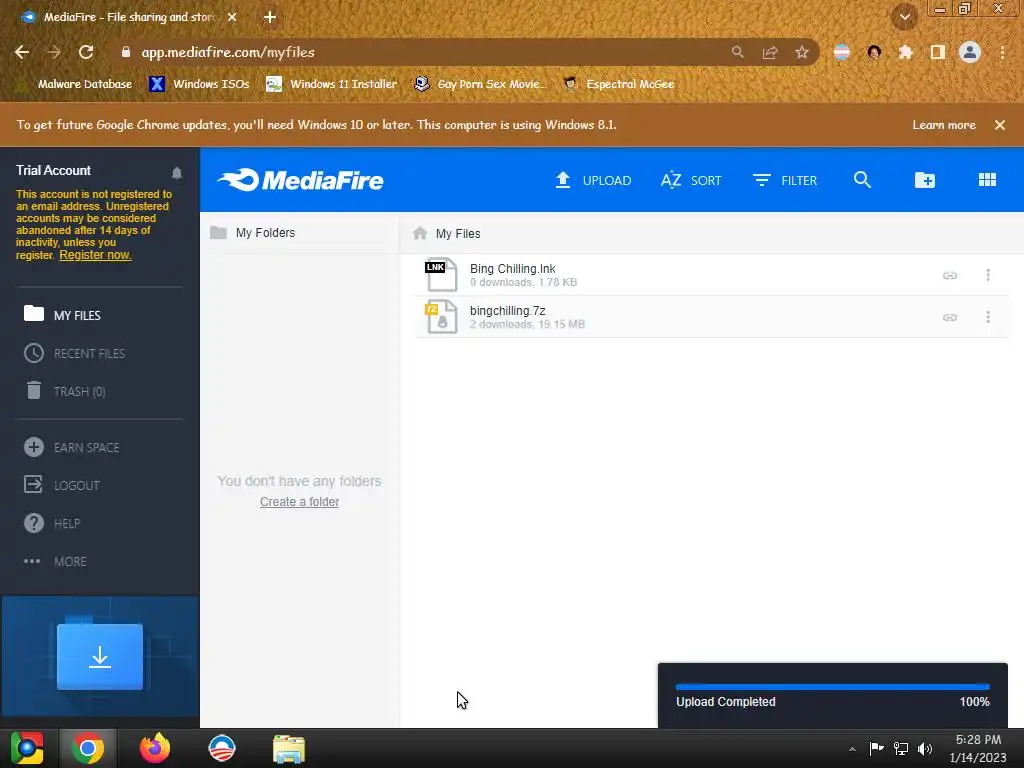Expand MORE options in sidebar
The height and width of the screenshot is (768, 1024).
pos(55,562)
